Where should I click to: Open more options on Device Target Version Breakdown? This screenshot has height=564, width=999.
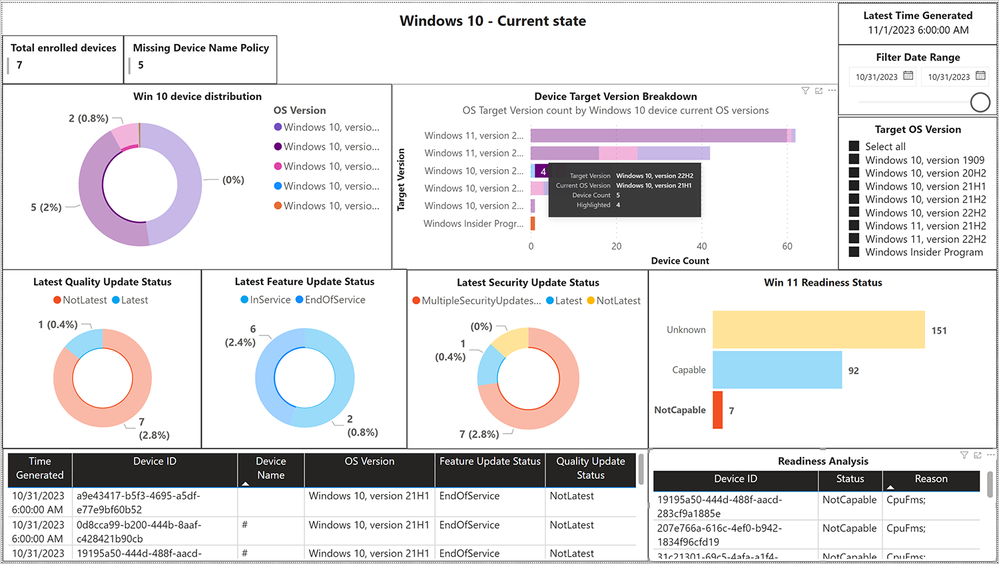point(832,91)
